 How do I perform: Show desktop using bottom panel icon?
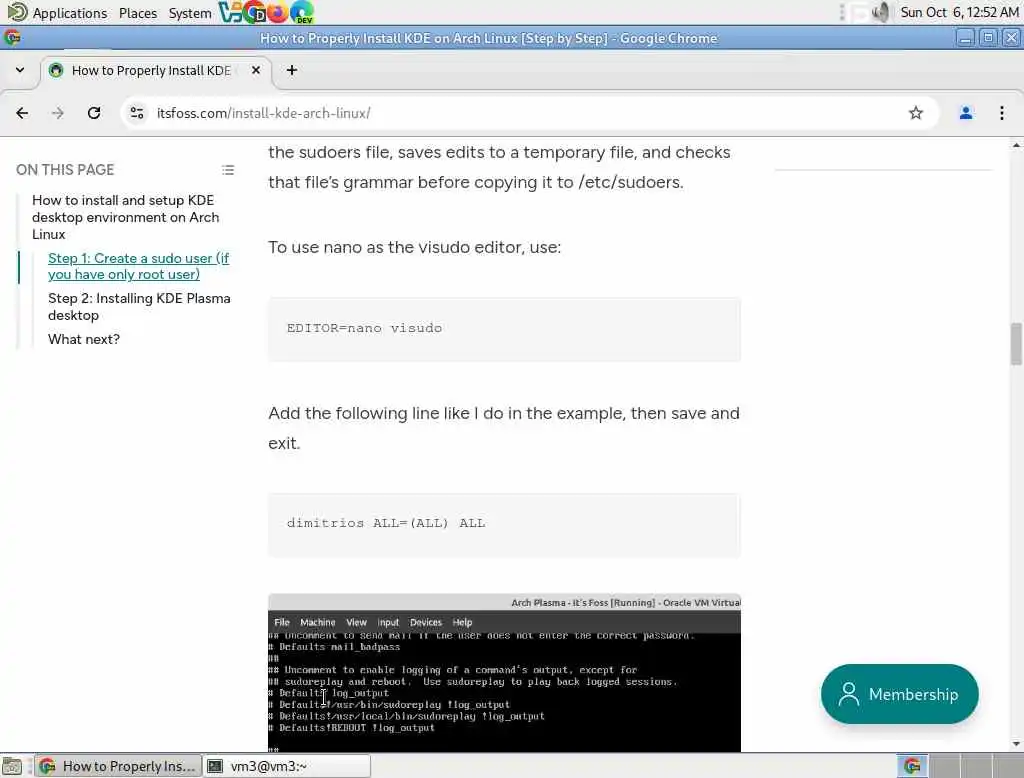12,766
